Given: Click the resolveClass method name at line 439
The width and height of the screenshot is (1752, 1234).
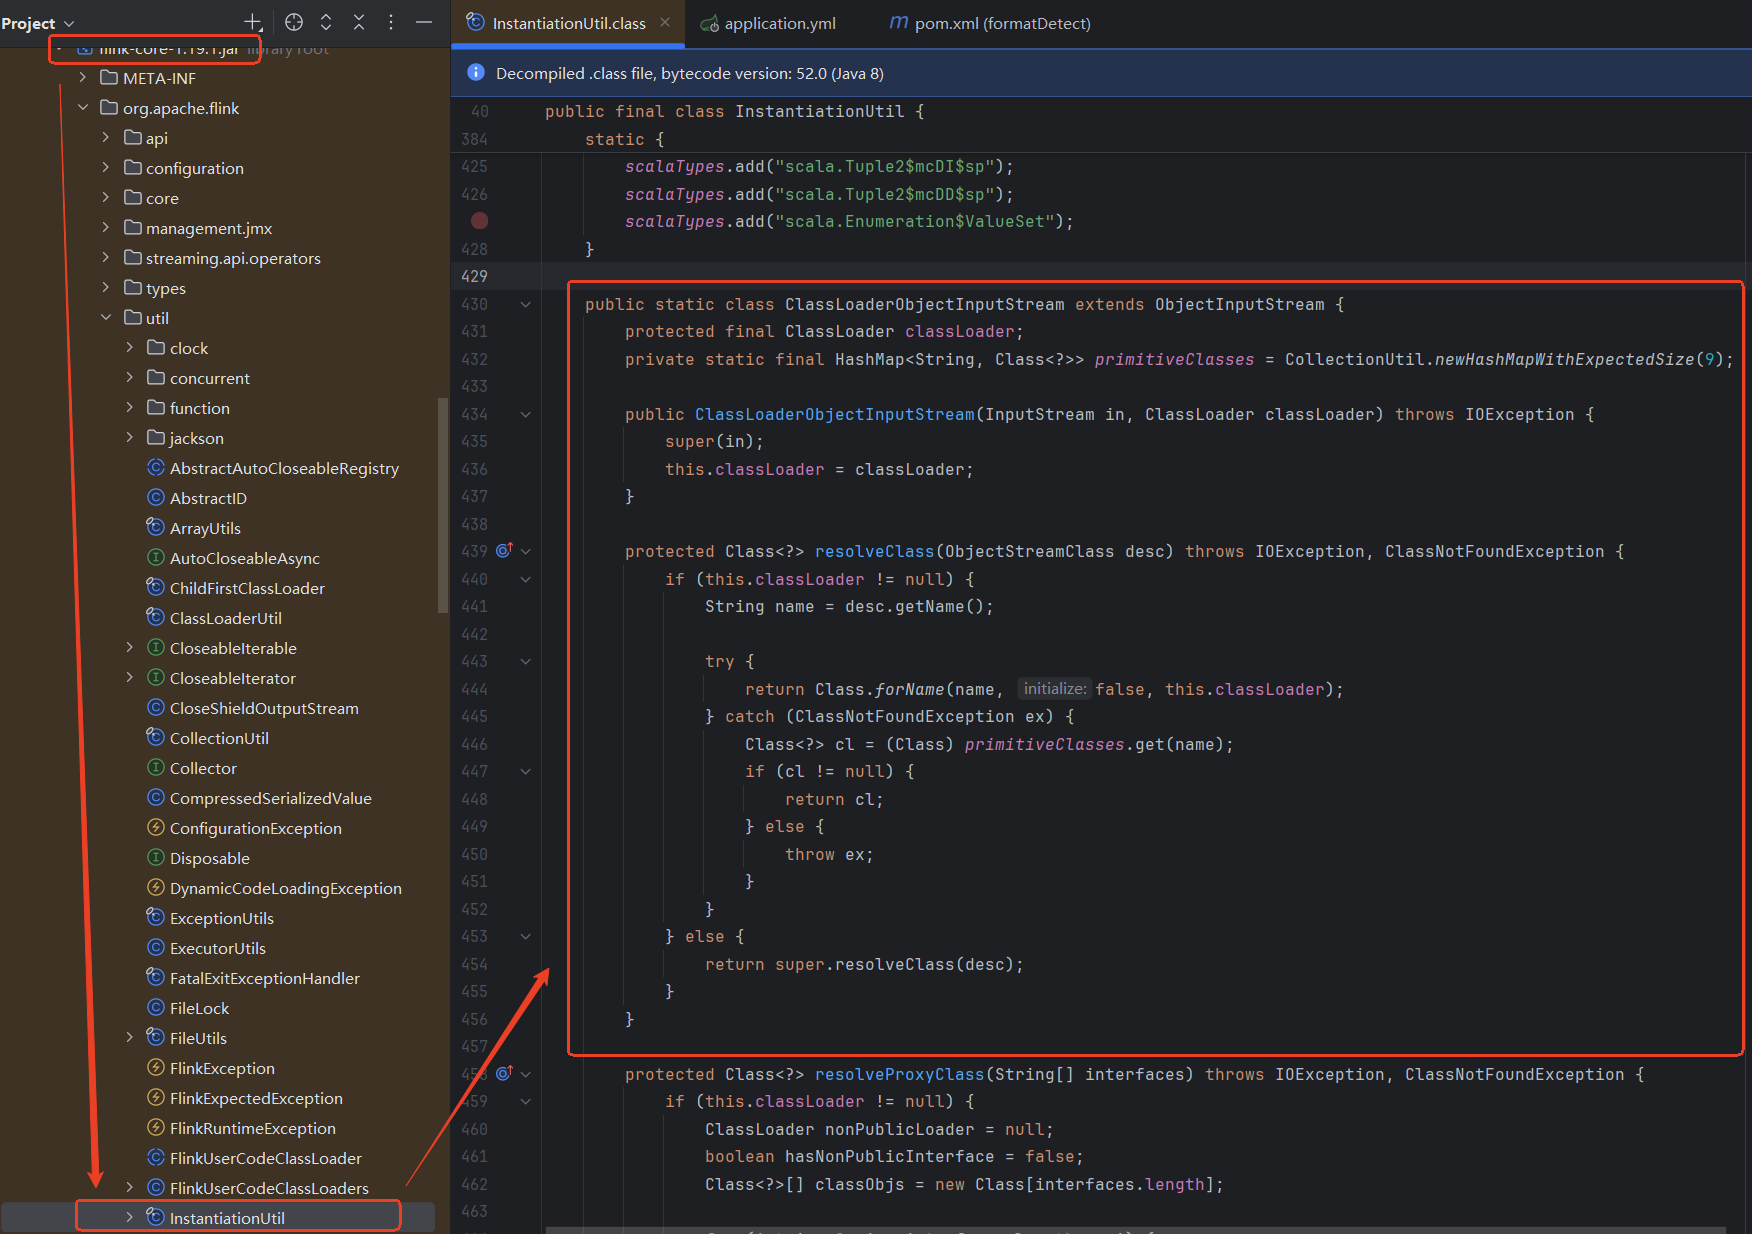Looking at the screenshot, I should 874,551.
